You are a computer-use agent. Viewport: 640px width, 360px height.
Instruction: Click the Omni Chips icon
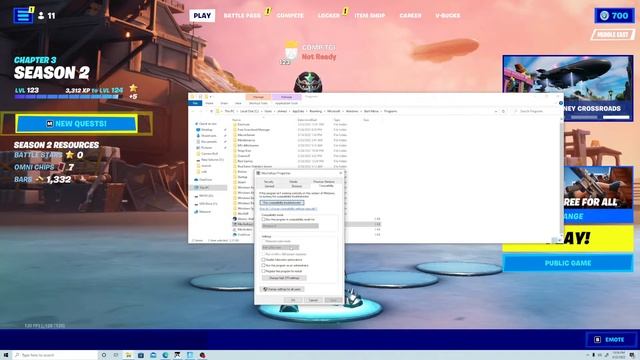point(61,167)
